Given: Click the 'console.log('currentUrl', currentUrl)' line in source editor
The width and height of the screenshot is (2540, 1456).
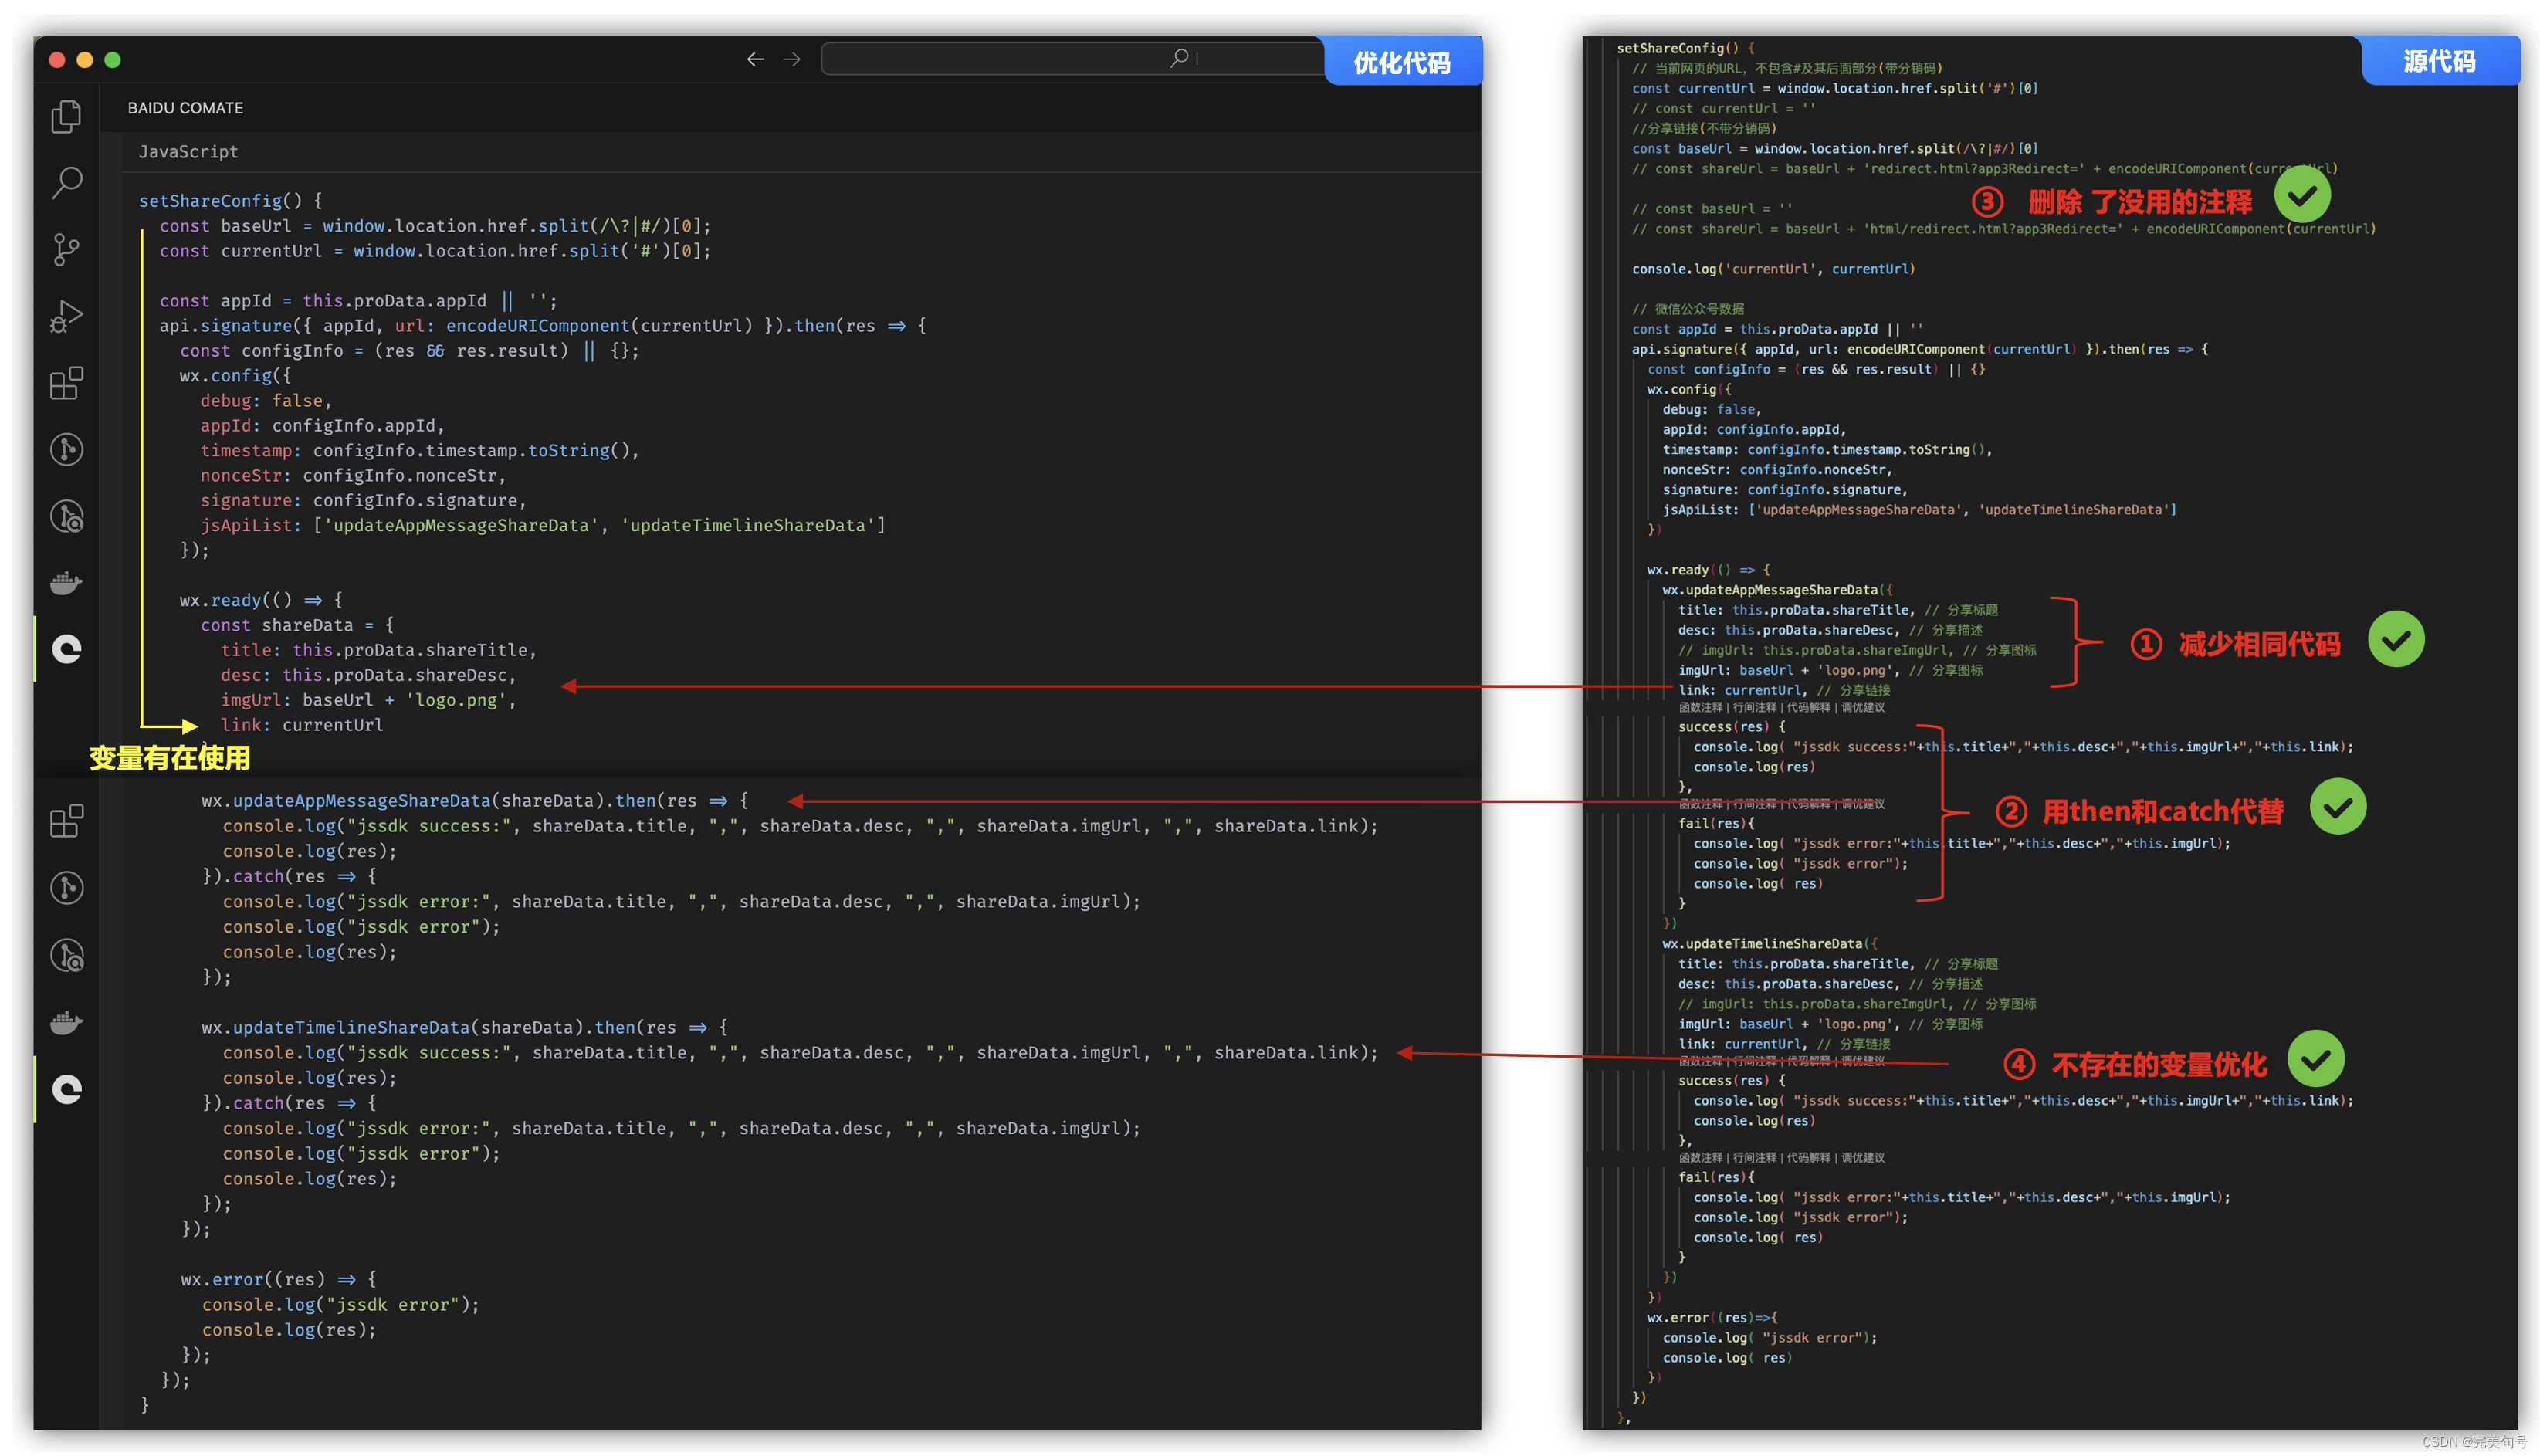Looking at the screenshot, I should (1773, 269).
